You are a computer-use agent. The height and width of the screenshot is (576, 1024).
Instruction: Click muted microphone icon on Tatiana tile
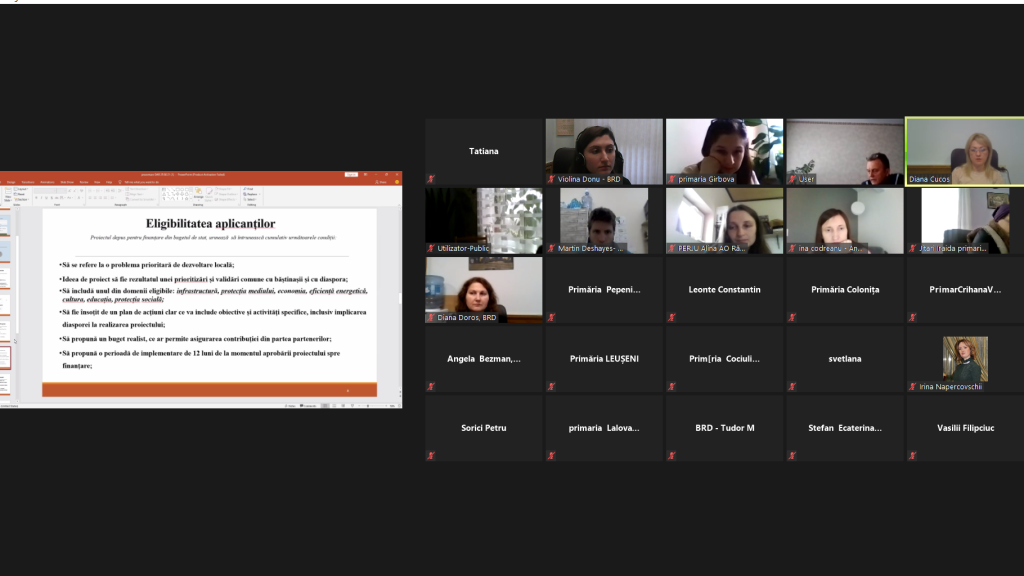click(x=431, y=178)
